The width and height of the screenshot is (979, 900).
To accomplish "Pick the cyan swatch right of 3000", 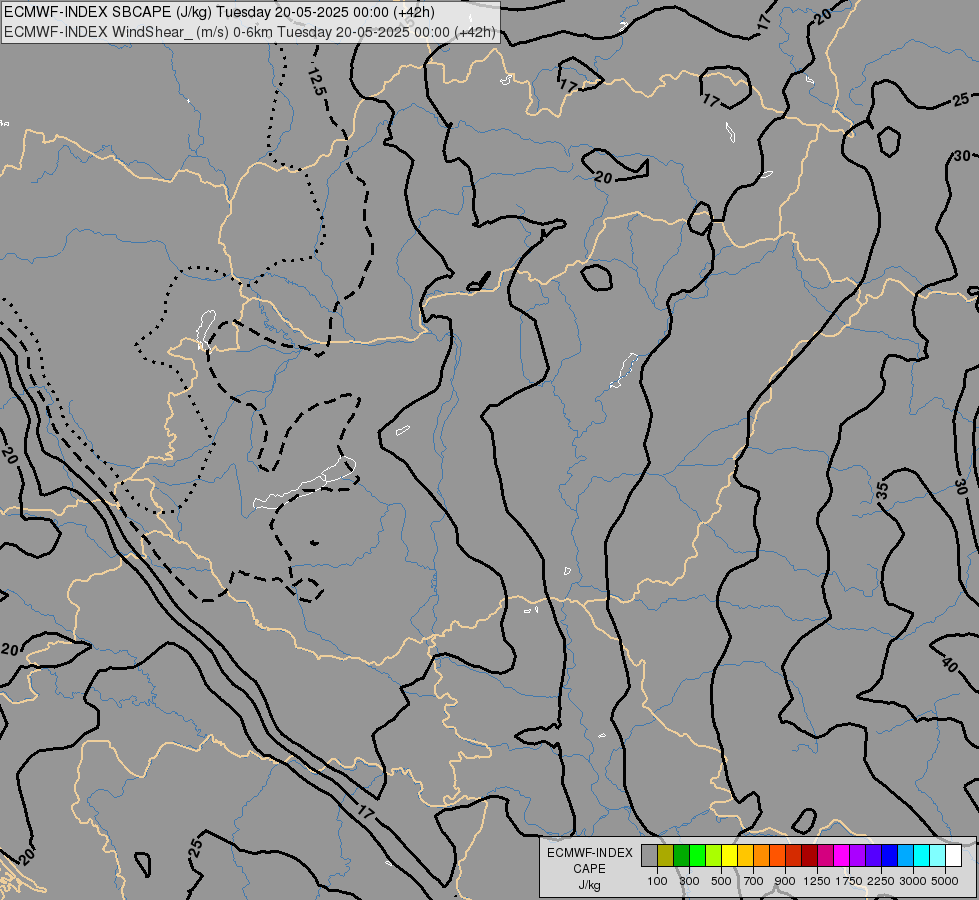I will [x=922, y=856].
